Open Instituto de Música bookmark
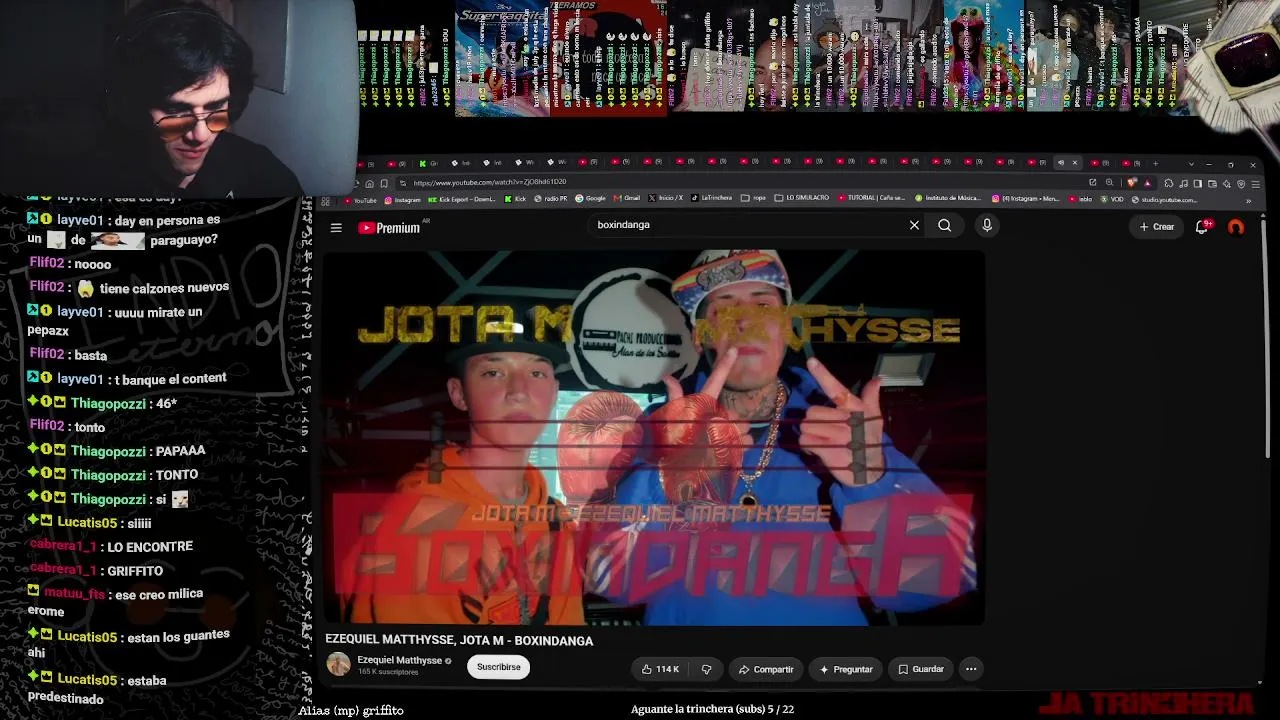 tap(948, 199)
